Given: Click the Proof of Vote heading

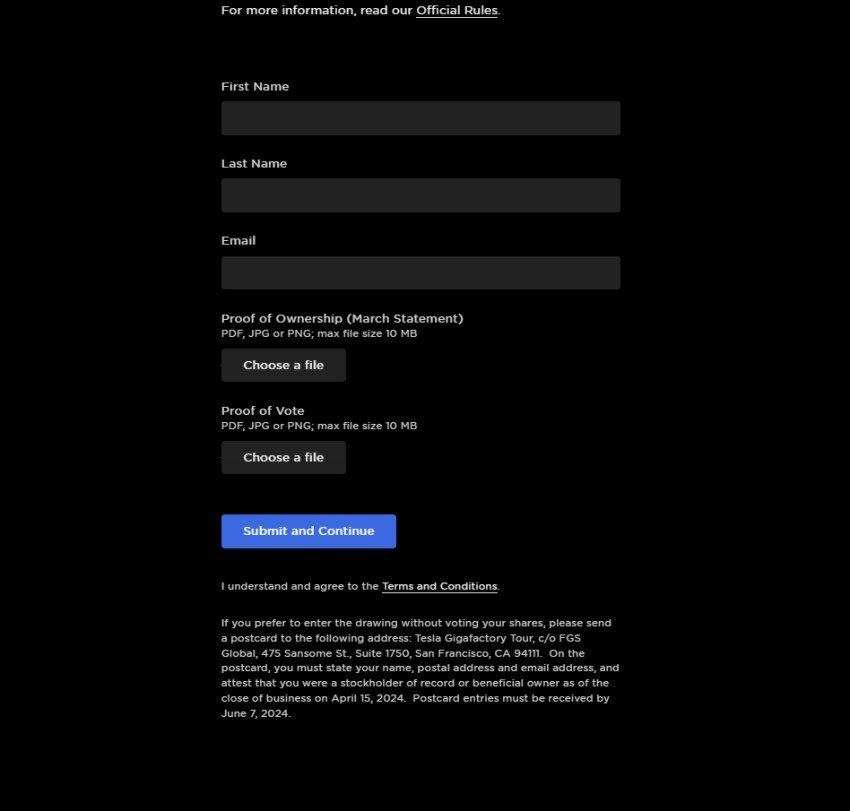Looking at the screenshot, I should (x=262, y=411).
